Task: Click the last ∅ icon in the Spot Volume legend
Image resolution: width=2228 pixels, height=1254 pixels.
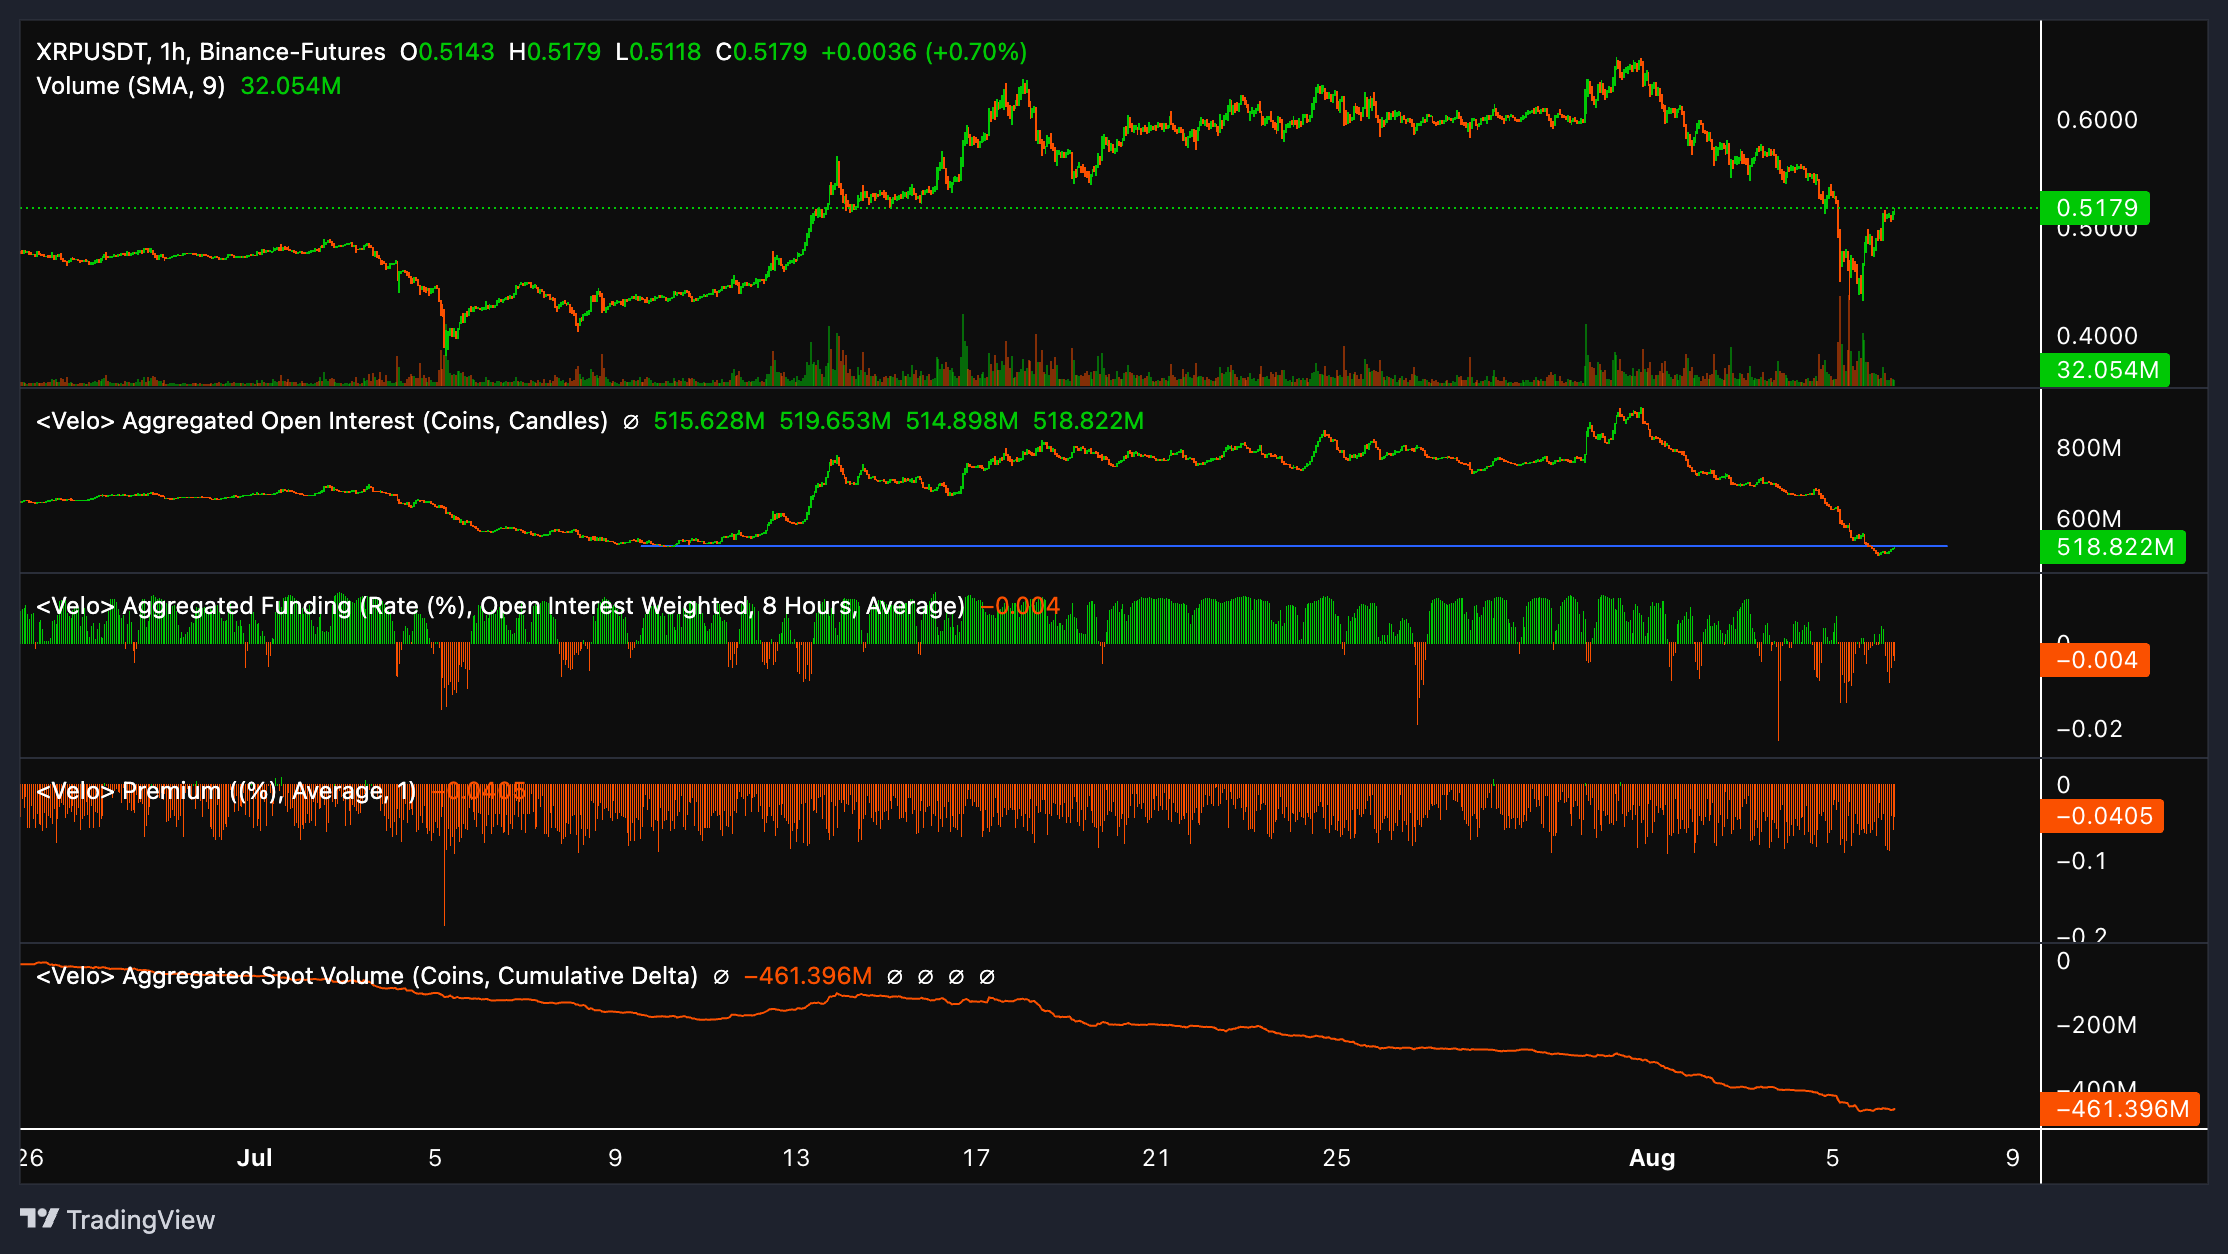Action: pyautogui.click(x=989, y=976)
